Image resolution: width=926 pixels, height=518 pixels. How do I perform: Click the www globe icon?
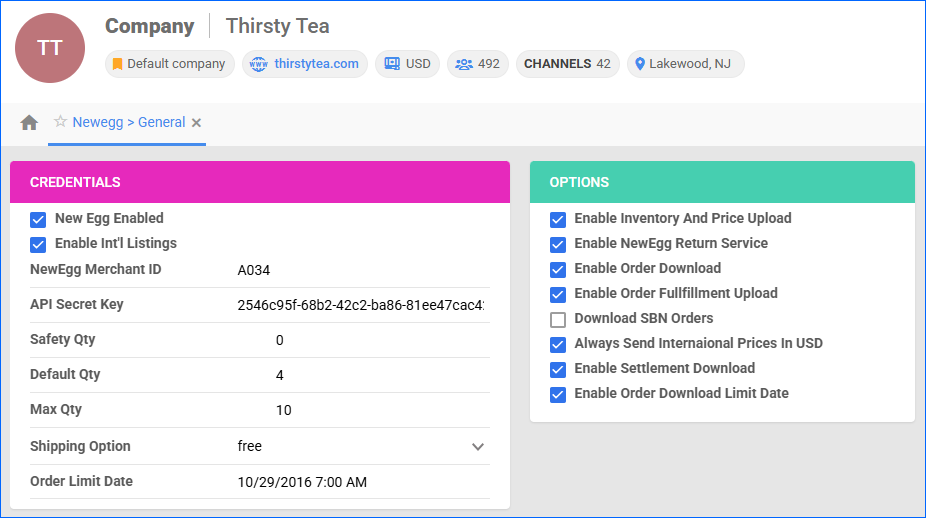coord(259,64)
